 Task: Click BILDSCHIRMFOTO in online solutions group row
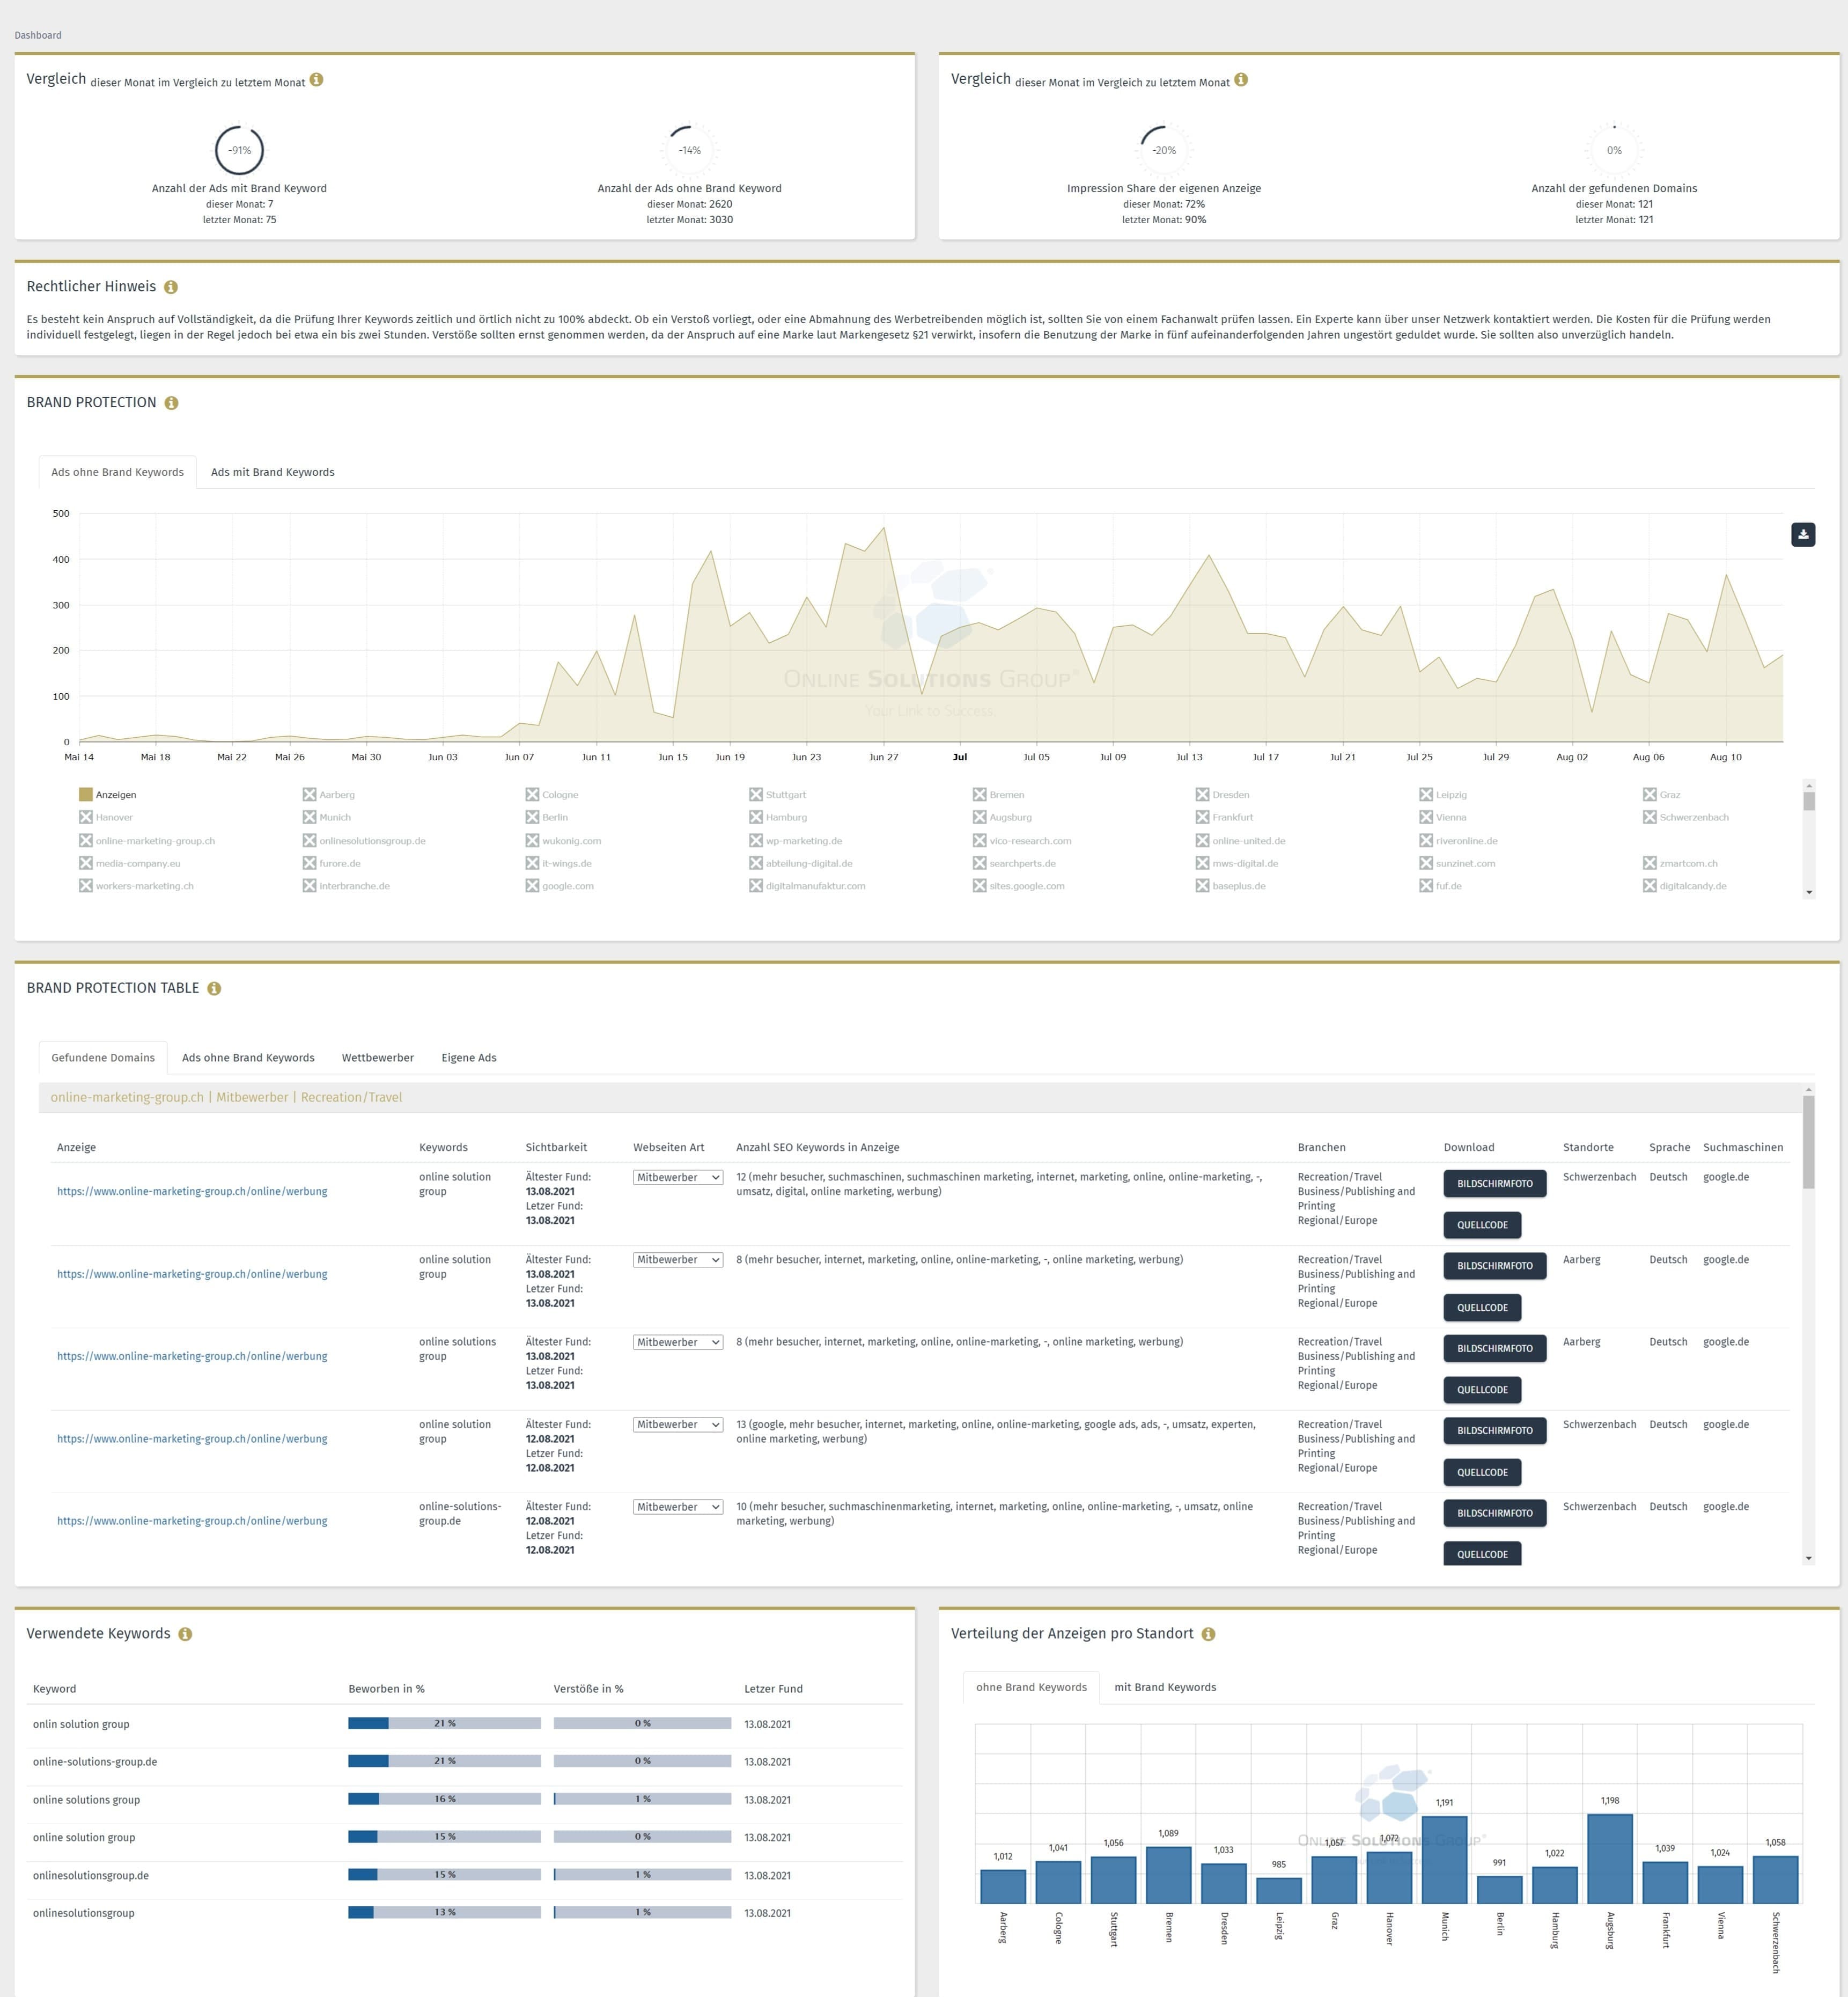(1495, 1349)
